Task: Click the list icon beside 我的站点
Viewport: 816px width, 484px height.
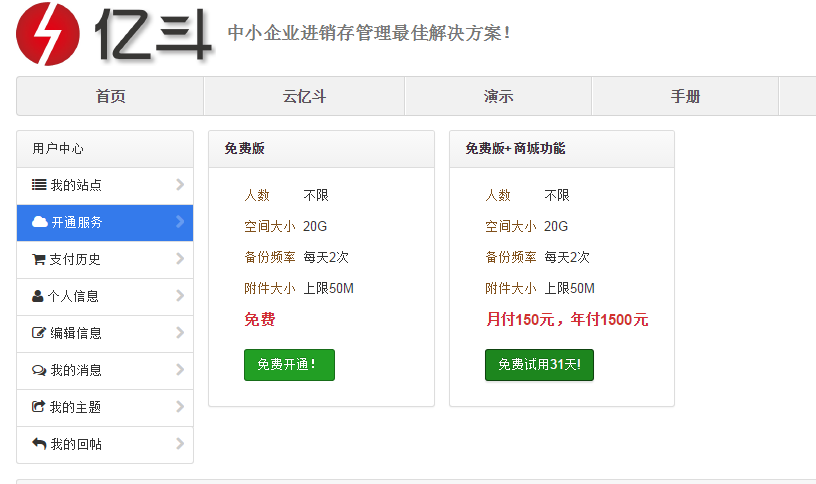Action: [39, 185]
